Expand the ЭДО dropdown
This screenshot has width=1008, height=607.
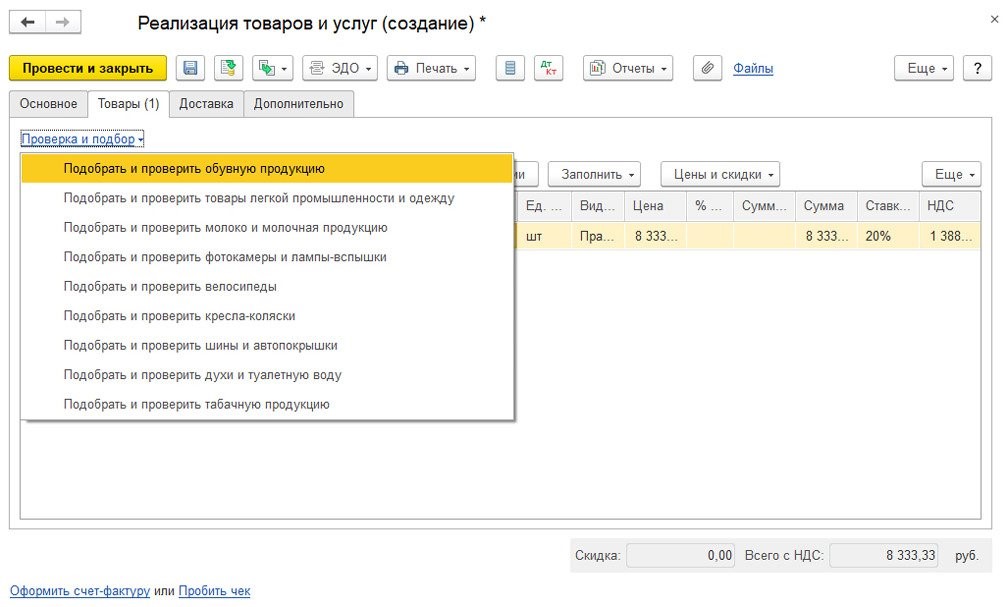(x=339, y=68)
